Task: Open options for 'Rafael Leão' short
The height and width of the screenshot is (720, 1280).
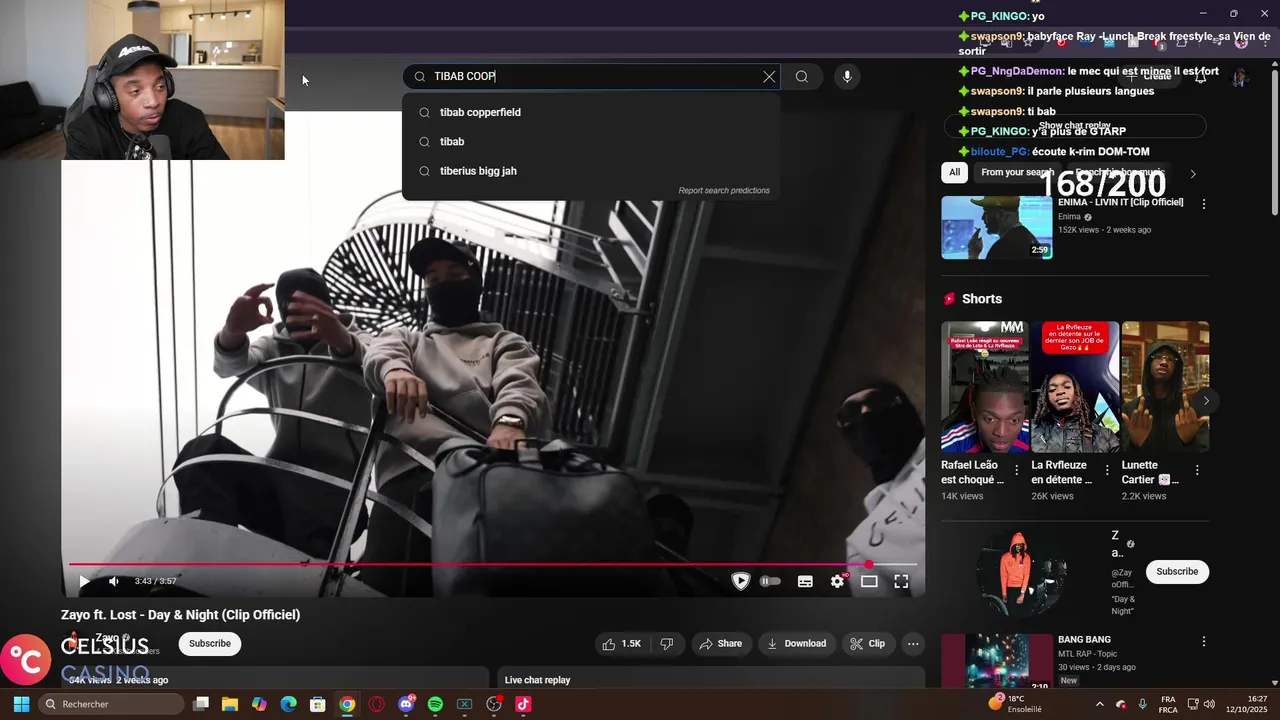Action: point(1017,470)
